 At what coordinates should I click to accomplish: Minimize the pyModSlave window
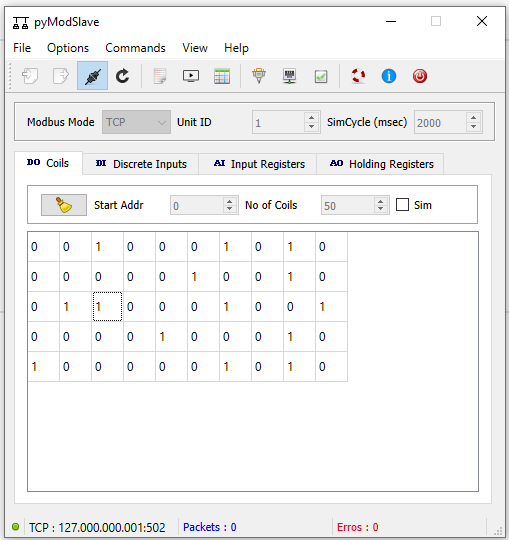coord(391,21)
